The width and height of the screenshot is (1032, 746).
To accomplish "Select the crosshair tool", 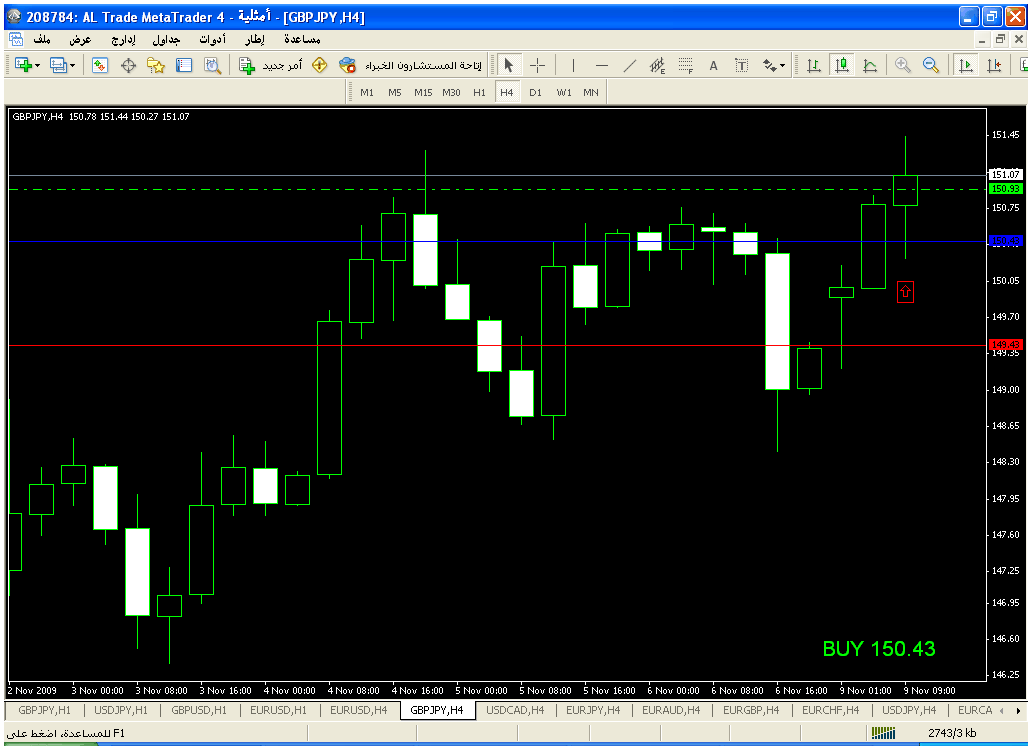I will pyautogui.click(x=537, y=65).
